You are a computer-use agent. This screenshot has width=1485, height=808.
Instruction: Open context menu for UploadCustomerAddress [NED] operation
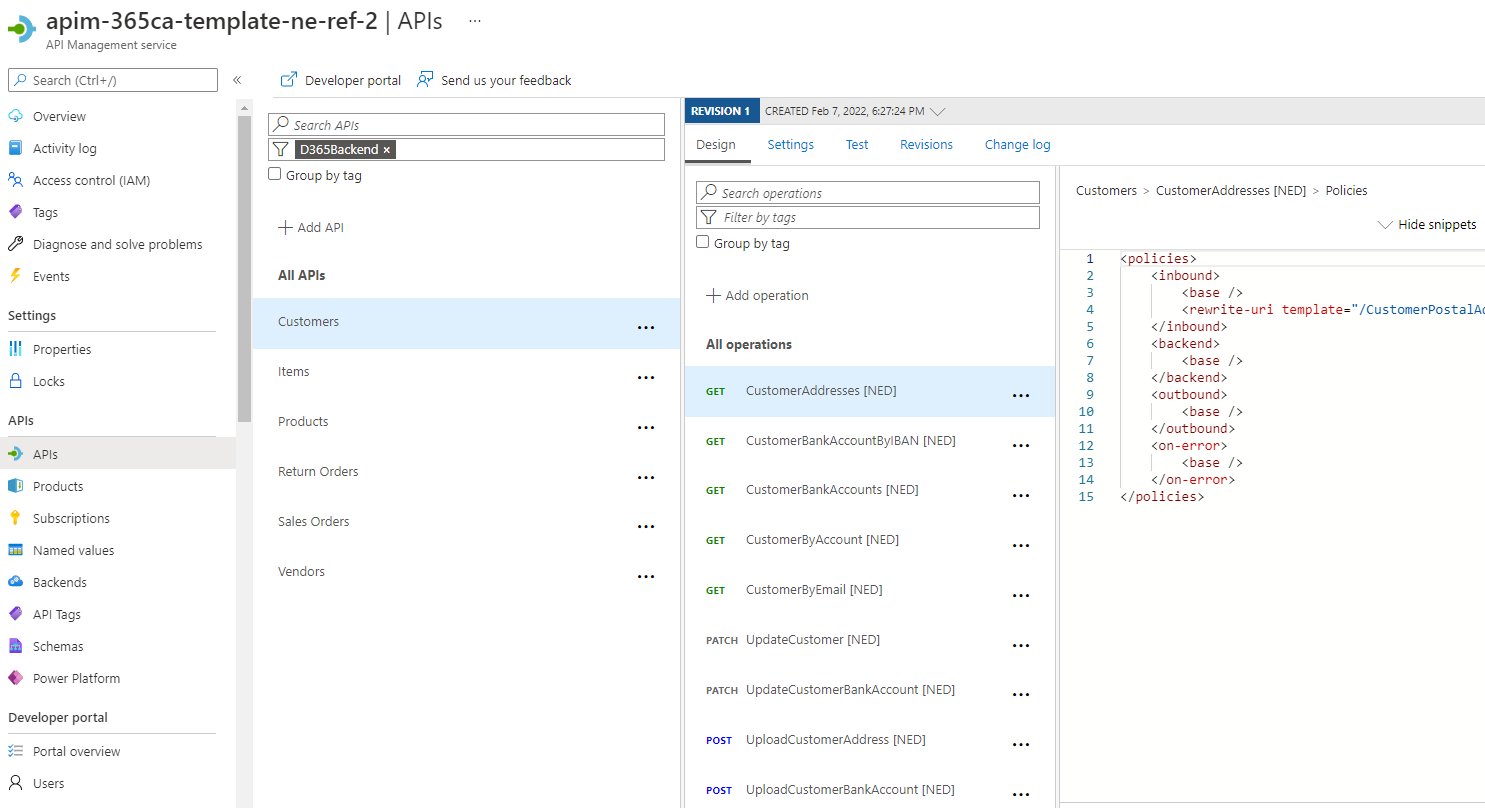[x=1021, y=745]
